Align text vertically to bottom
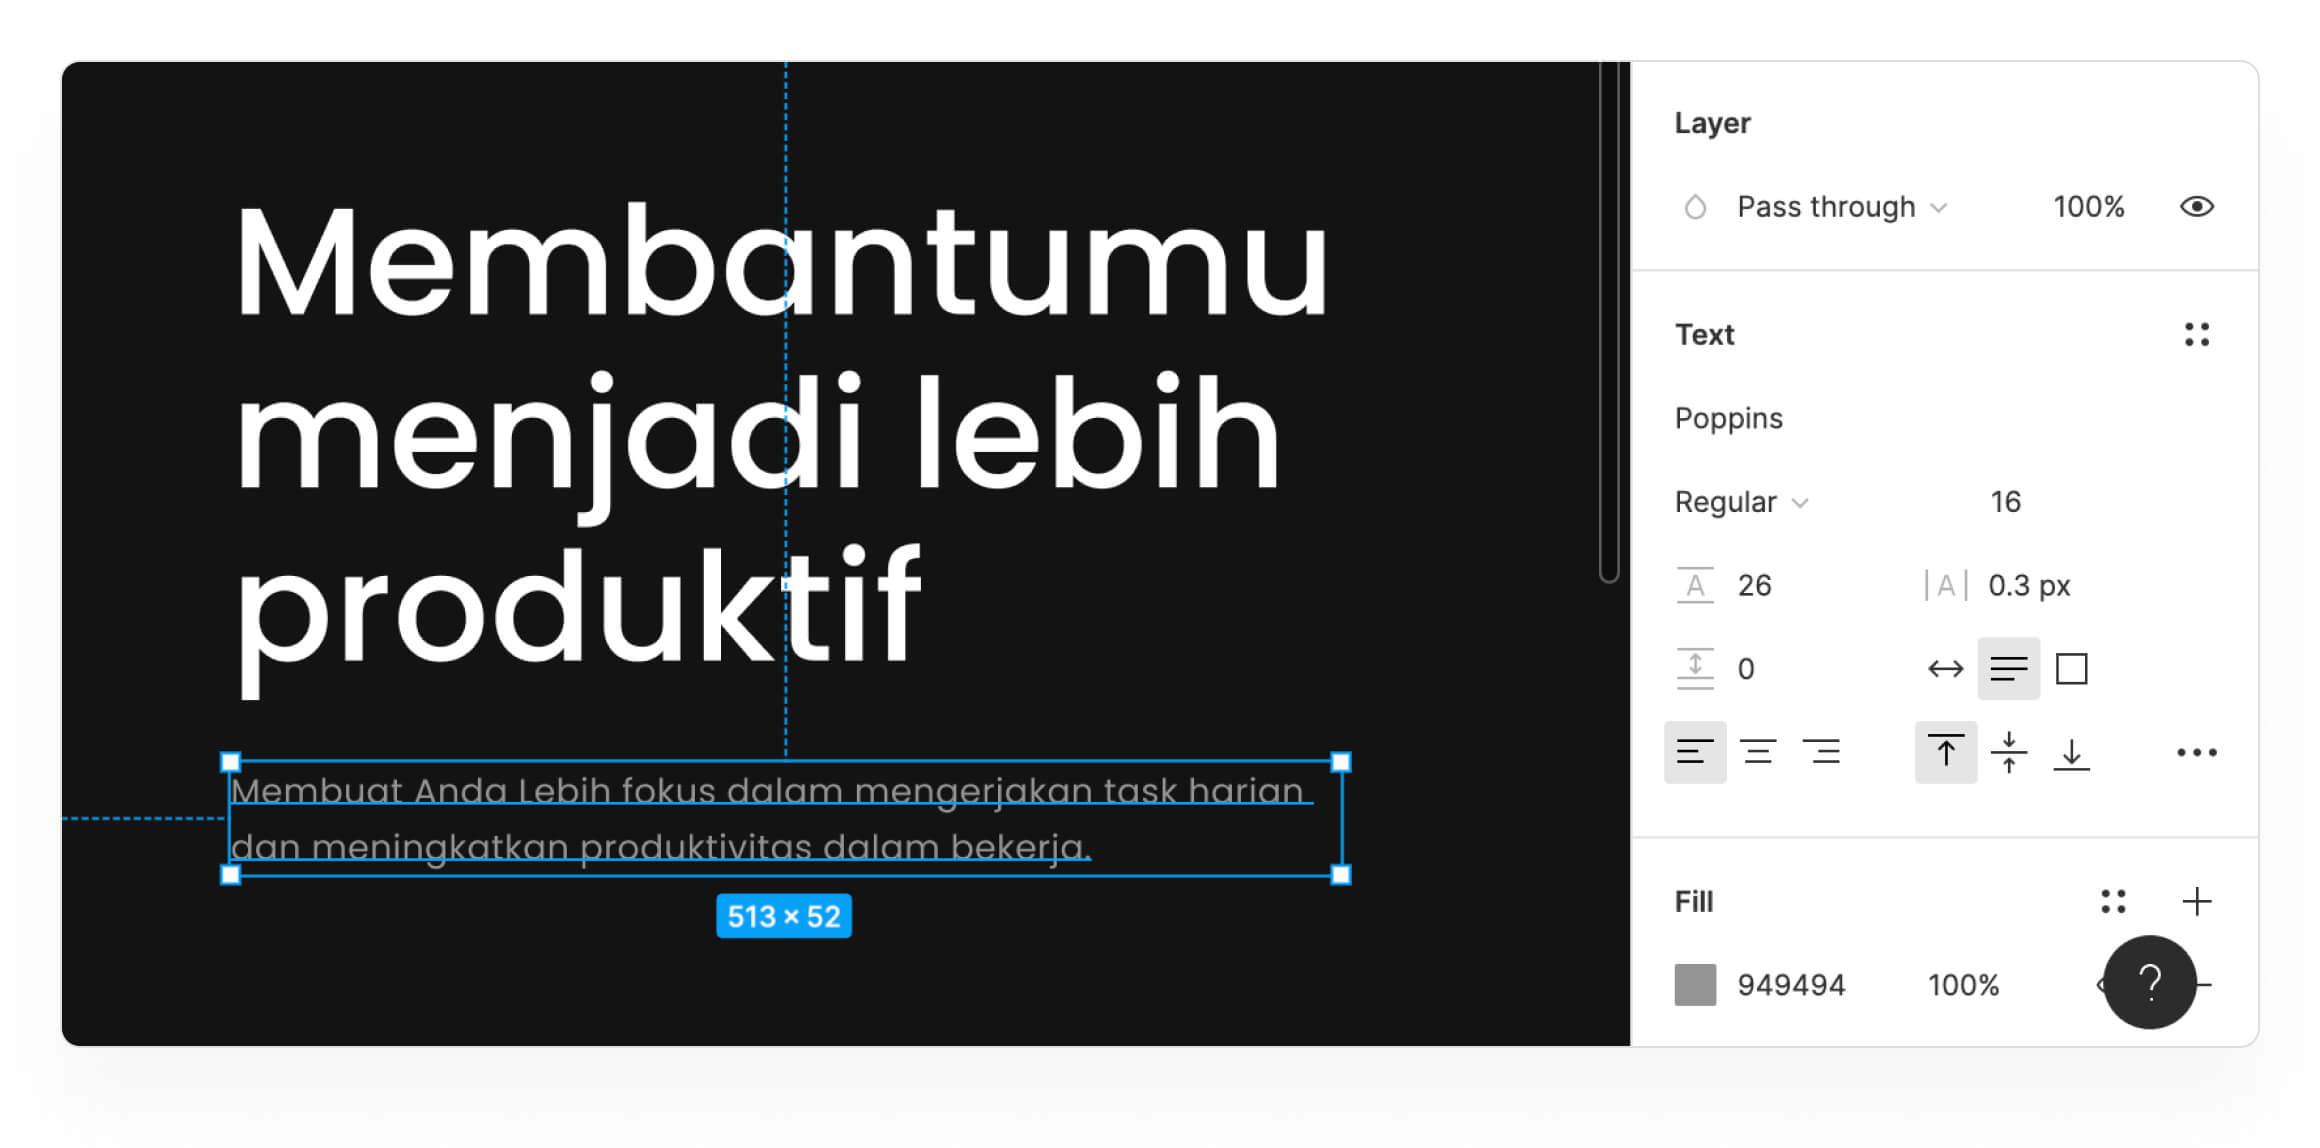This screenshot has width=2320, height=1148. click(2071, 752)
